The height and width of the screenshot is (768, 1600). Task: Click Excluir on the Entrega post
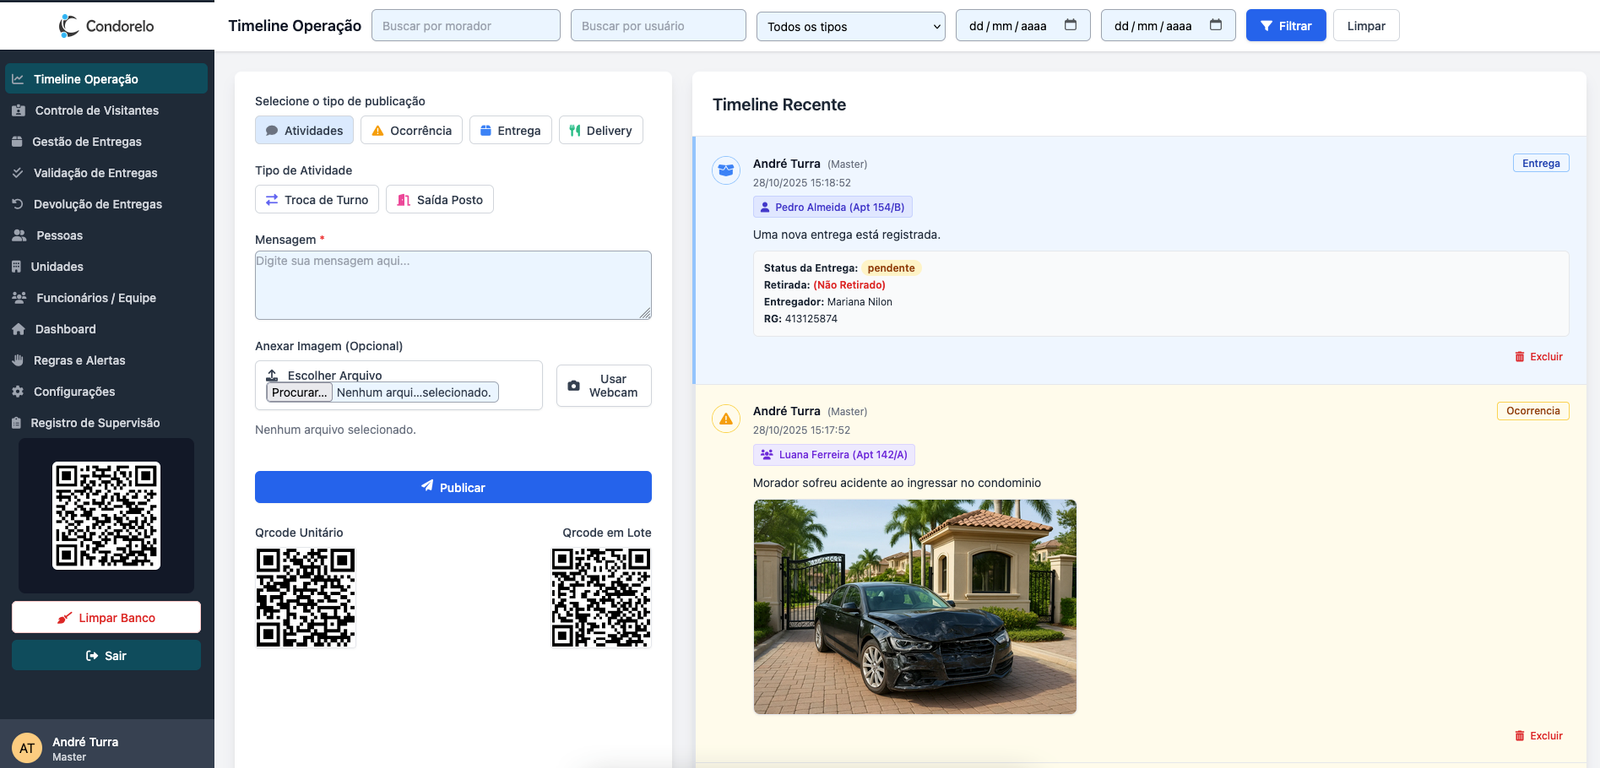tap(1538, 357)
